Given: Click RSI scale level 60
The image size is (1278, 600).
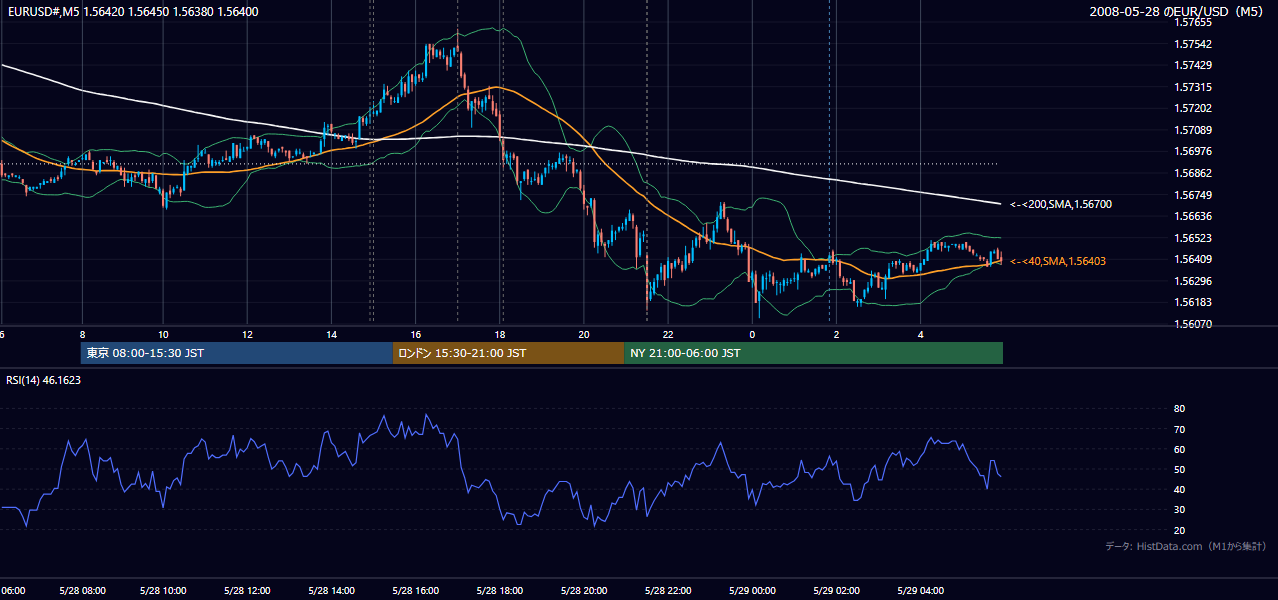Looking at the screenshot, I should 1179,449.
